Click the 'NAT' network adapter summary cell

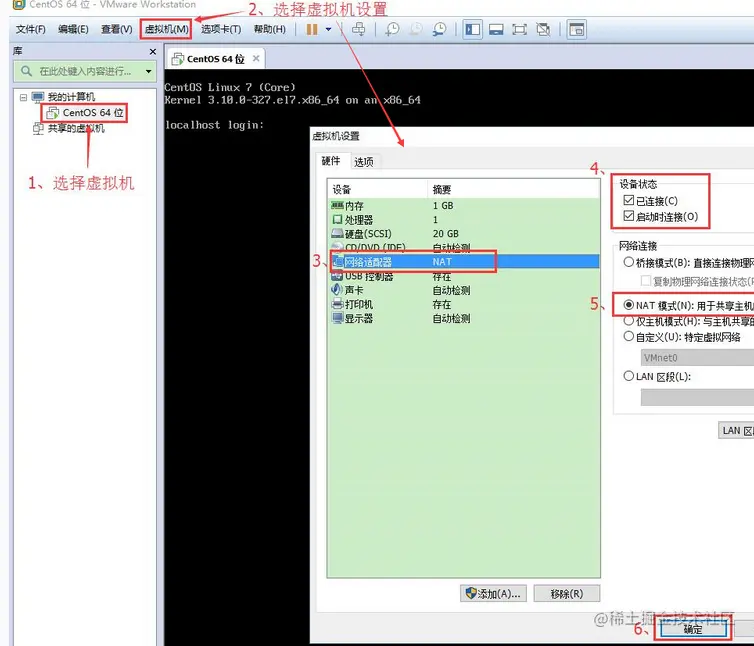(x=442, y=262)
